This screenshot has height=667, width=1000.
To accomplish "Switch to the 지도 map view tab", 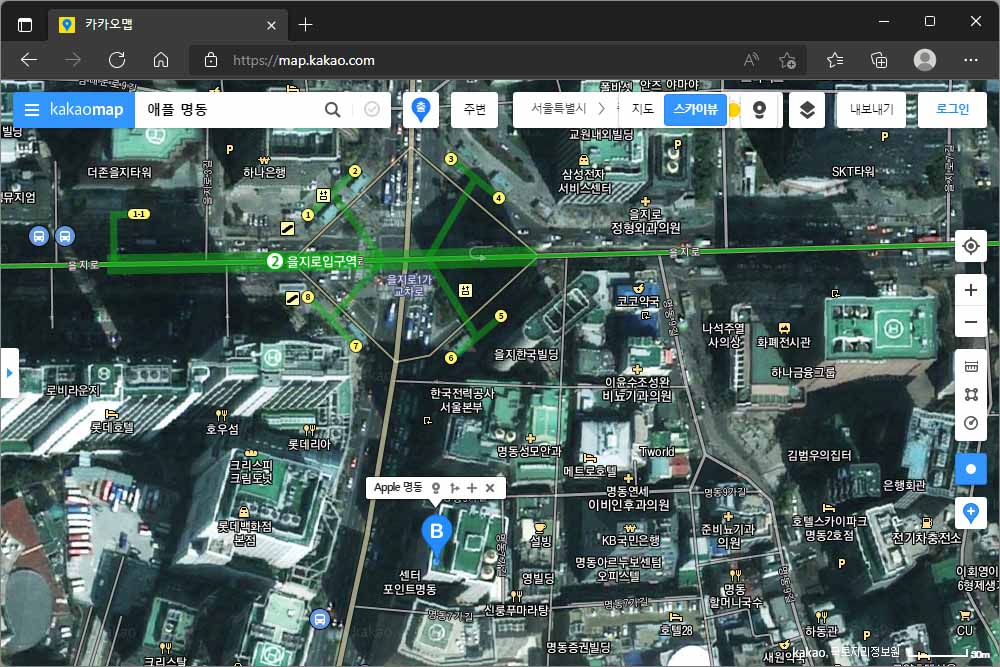I will [642, 109].
